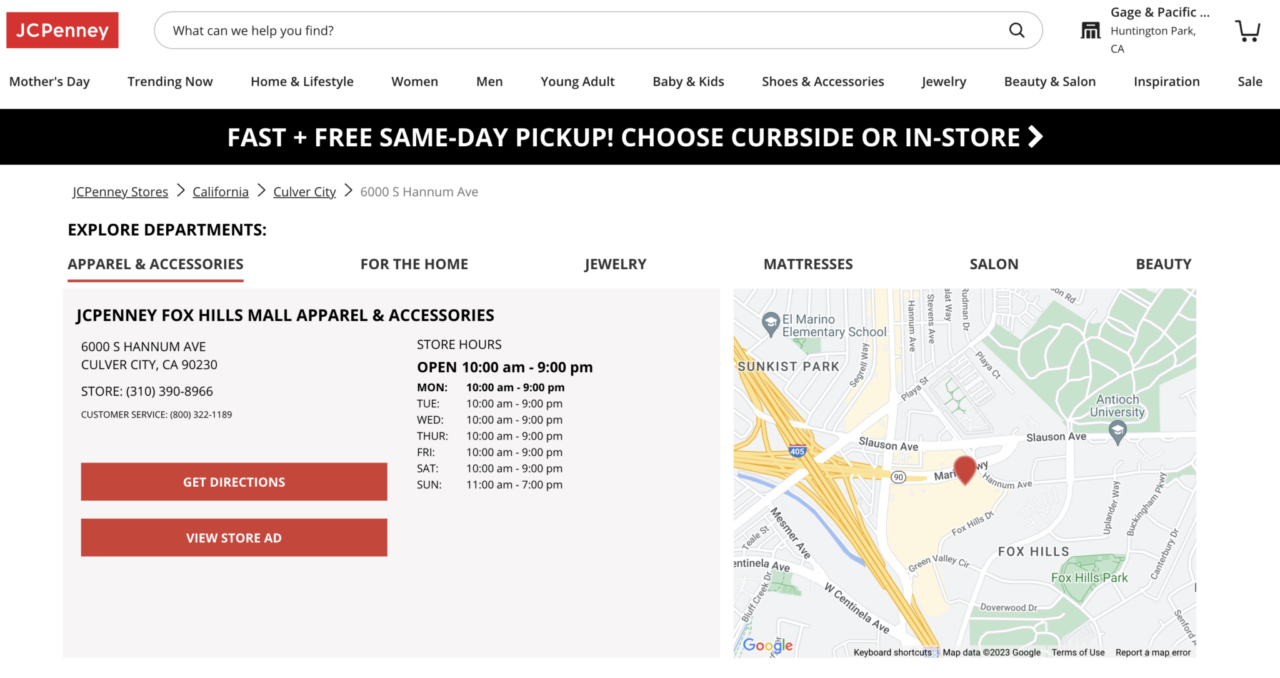Open Beauty & Salon menu
Viewport: 1280px width, 678px height.
click(x=1050, y=82)
